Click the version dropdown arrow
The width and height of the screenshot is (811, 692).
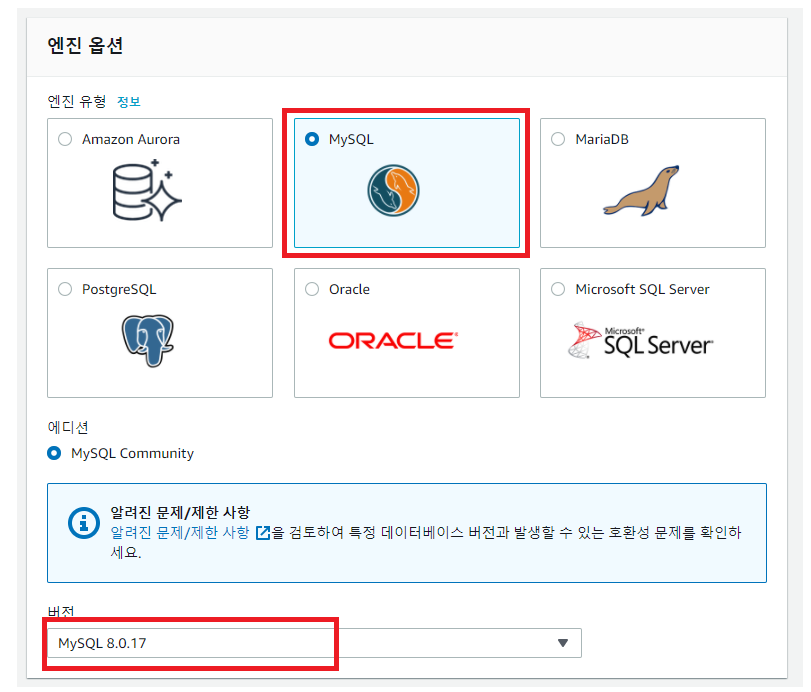click(563, 643)
